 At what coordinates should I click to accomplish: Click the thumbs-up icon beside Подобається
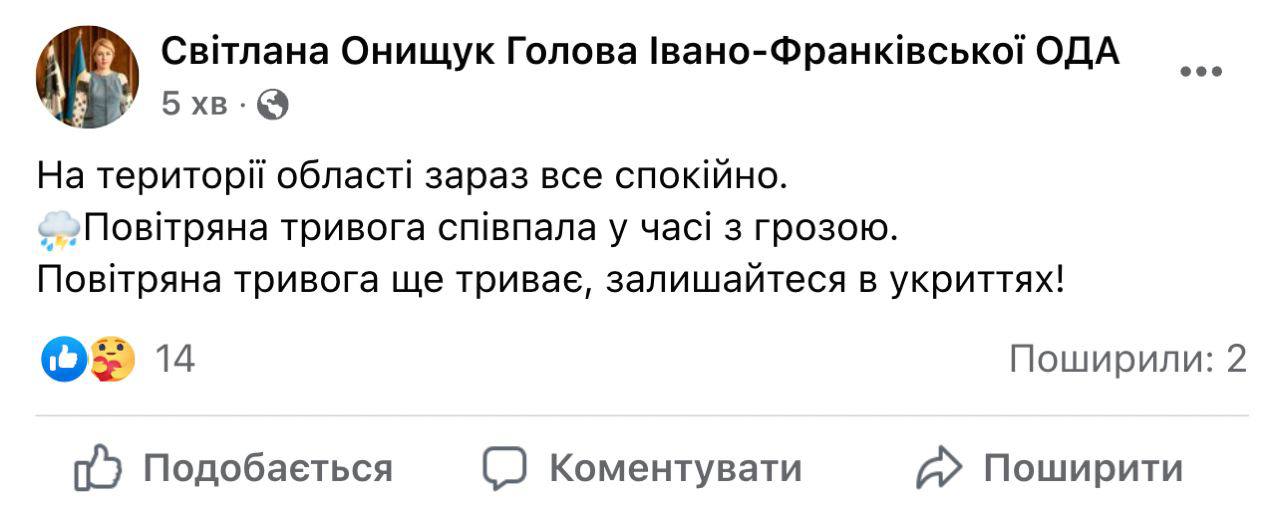[x=98, y=468]
